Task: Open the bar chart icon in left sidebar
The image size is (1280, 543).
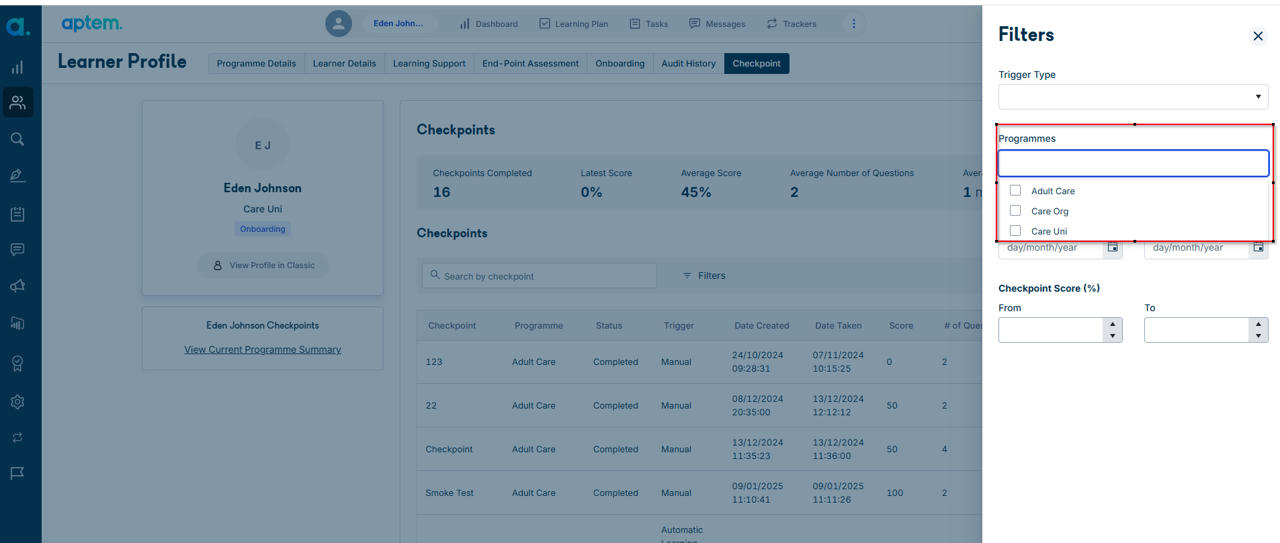Action: coord(17,67)
